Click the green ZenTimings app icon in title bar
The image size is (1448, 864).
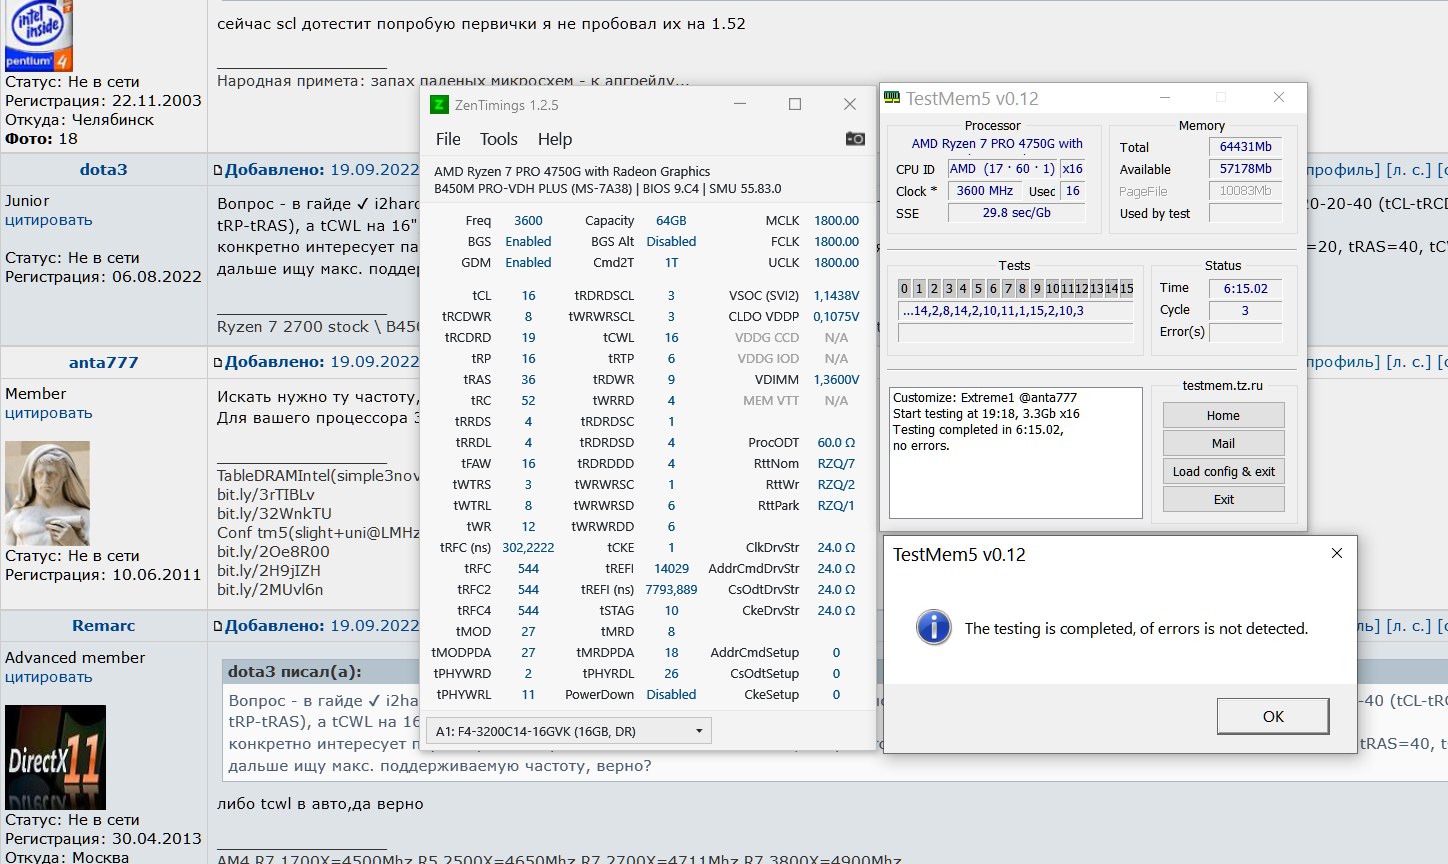pos(439,104)
